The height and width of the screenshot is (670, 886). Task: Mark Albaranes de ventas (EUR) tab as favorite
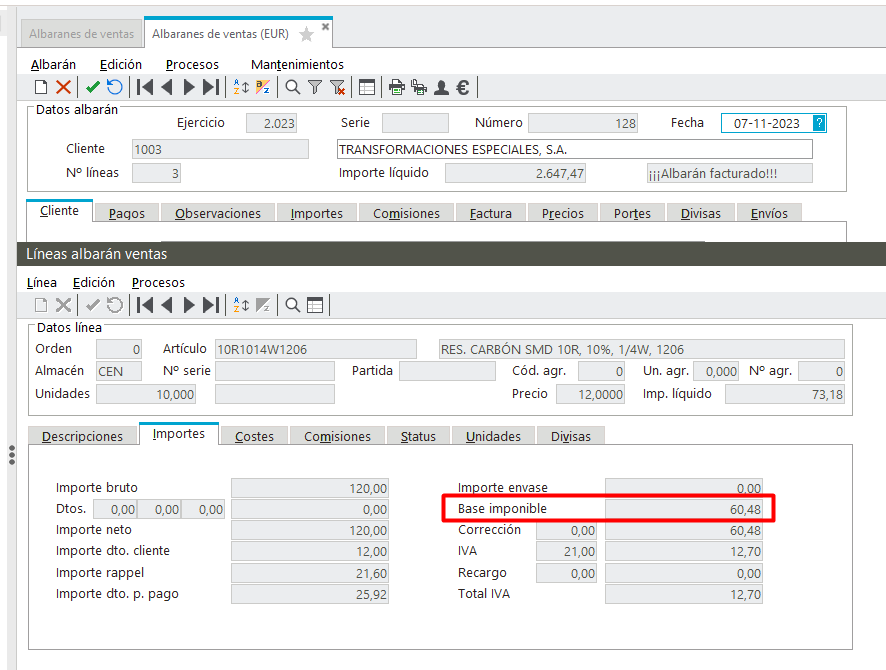306,34
